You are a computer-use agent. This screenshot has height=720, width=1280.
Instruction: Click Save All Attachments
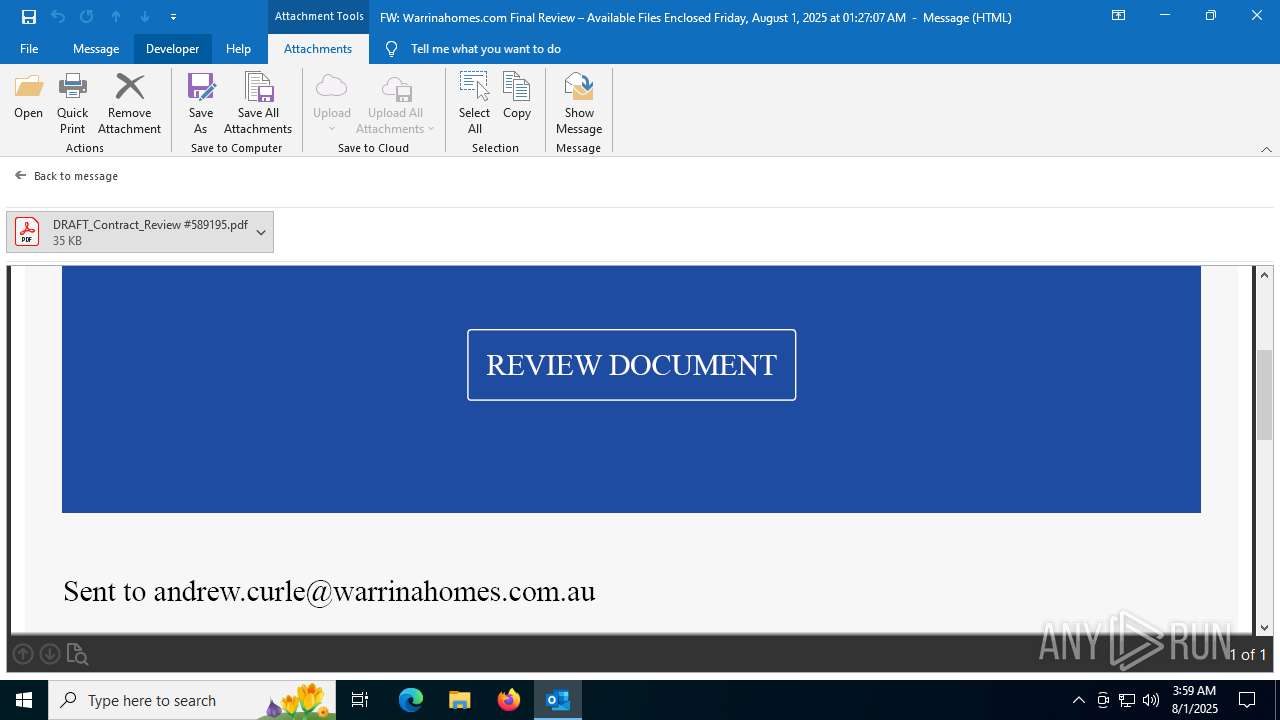pyautogui.click(x=258, y=104)
